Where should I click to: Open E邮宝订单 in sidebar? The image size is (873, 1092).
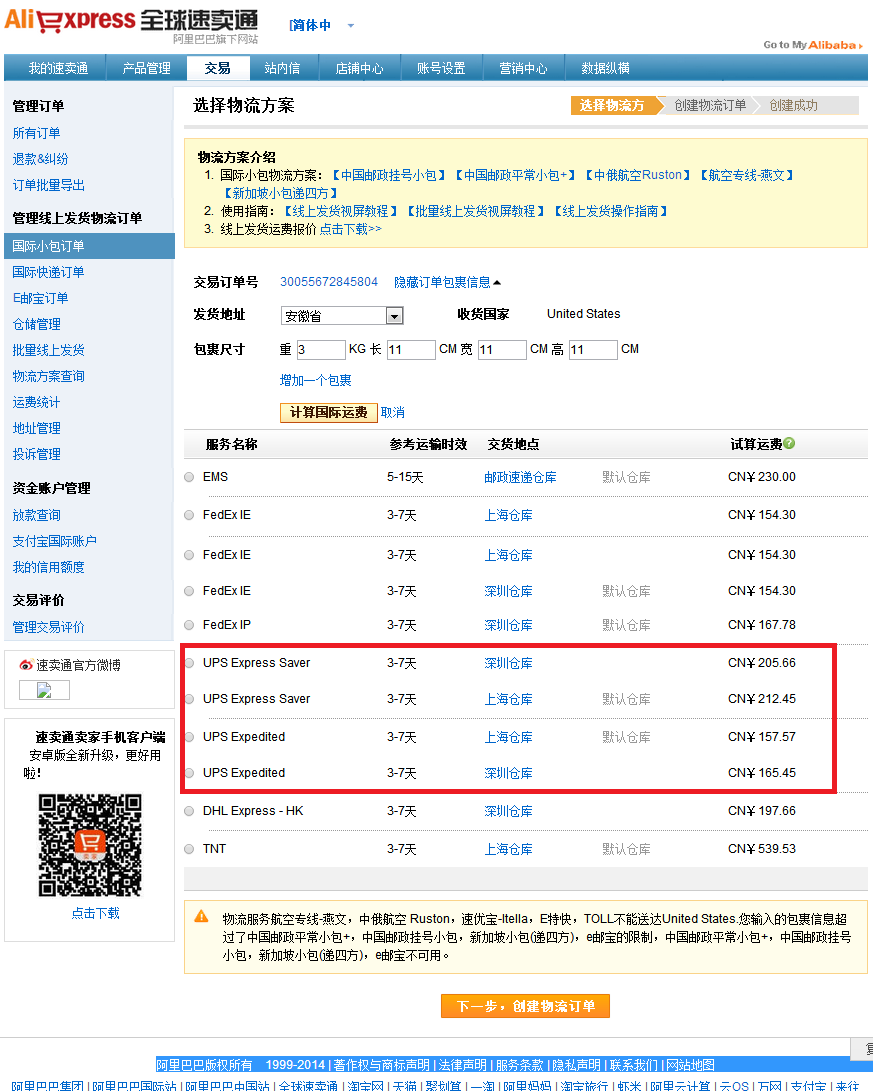tap(40, 298)
